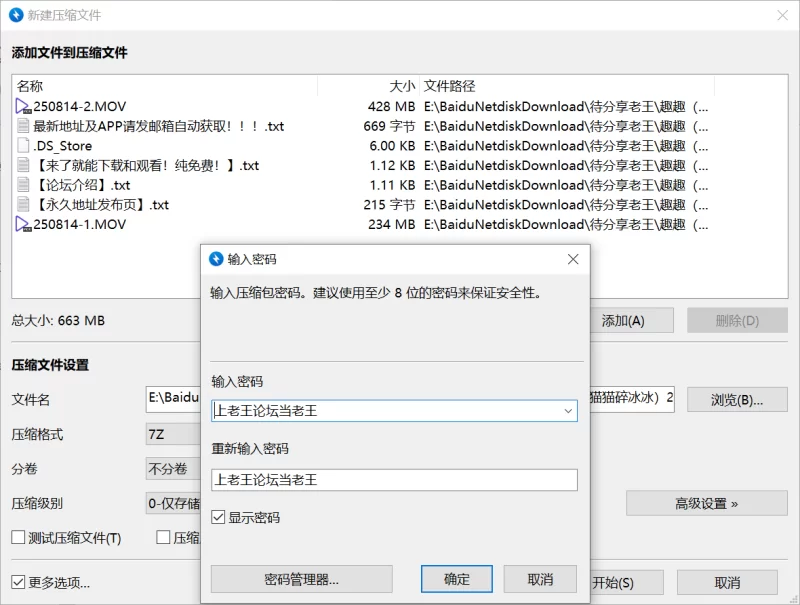Viewport: 800px width, 605px height.
Task: Click the text file icon of 【论坛介绍】.txt
Action: 21,184
